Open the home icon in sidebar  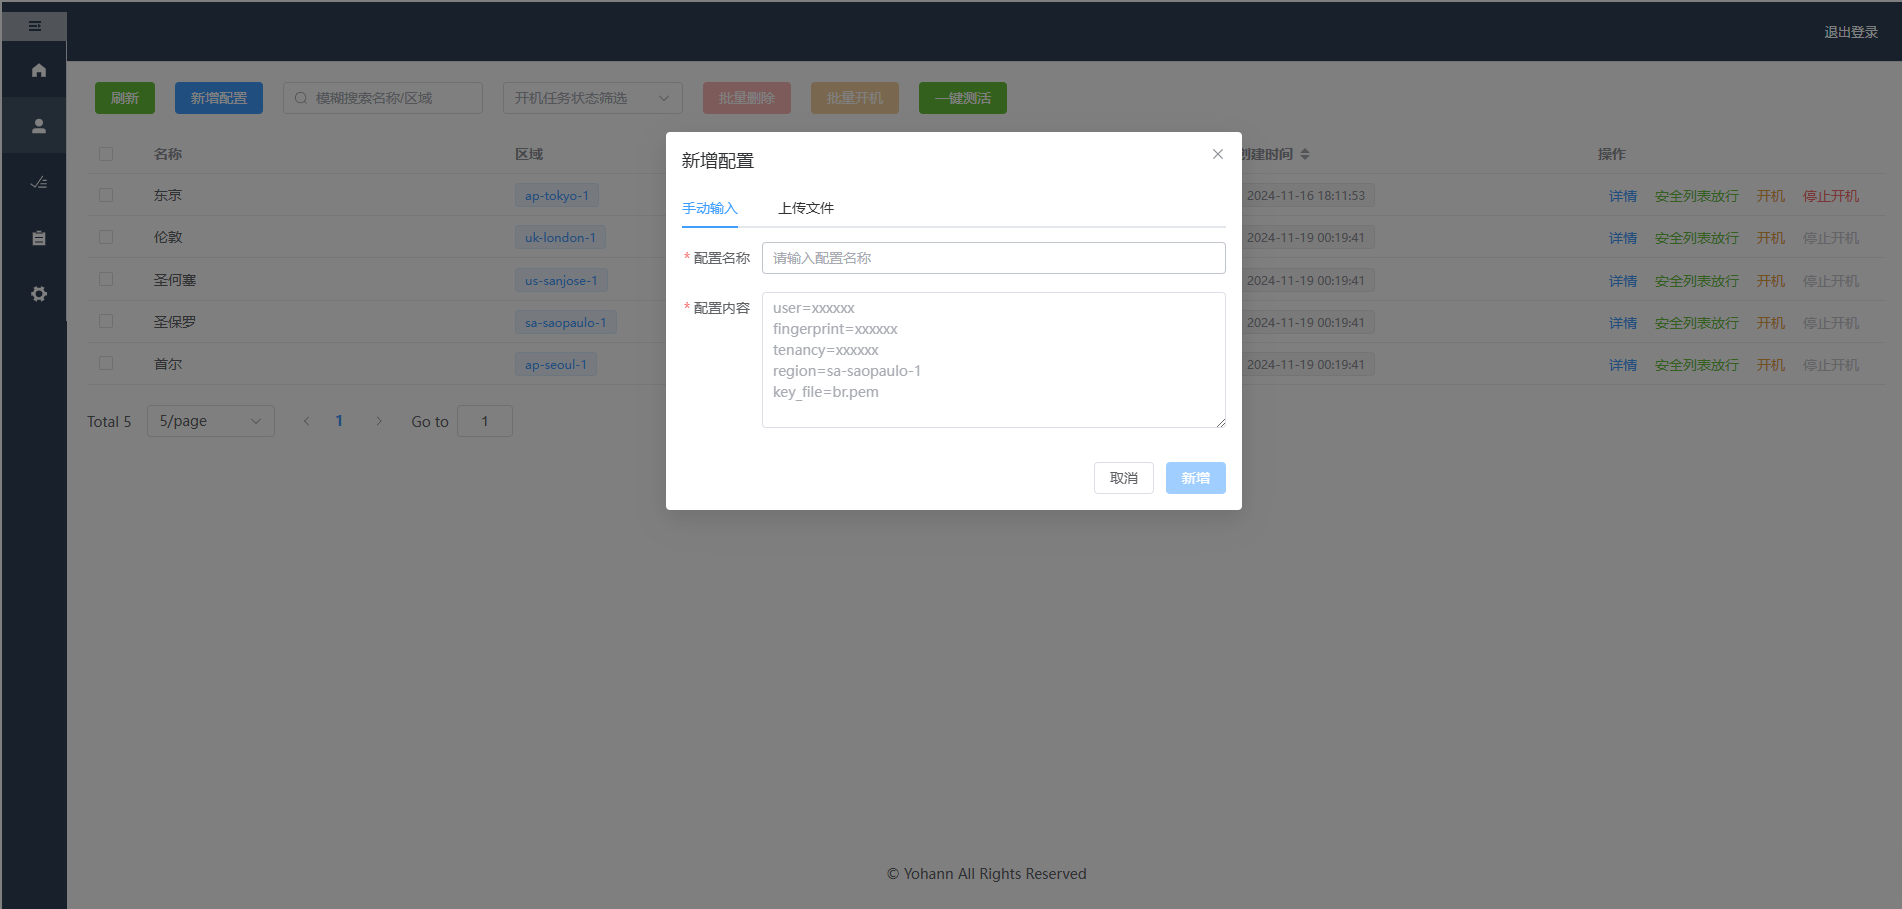point(38,70)
